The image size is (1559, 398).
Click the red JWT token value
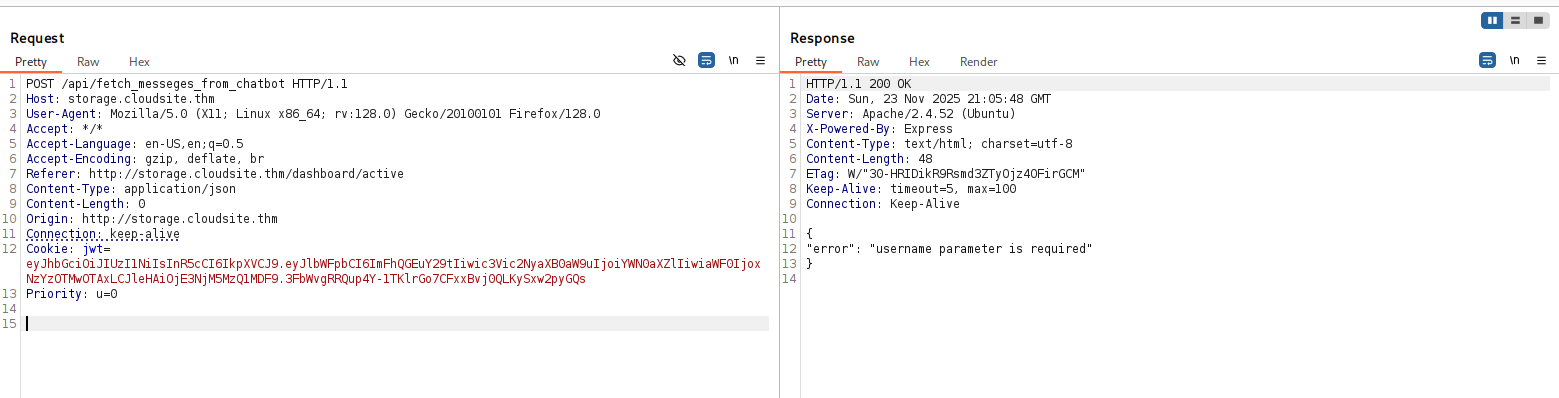pyautogui.click(x=393, y=272)
